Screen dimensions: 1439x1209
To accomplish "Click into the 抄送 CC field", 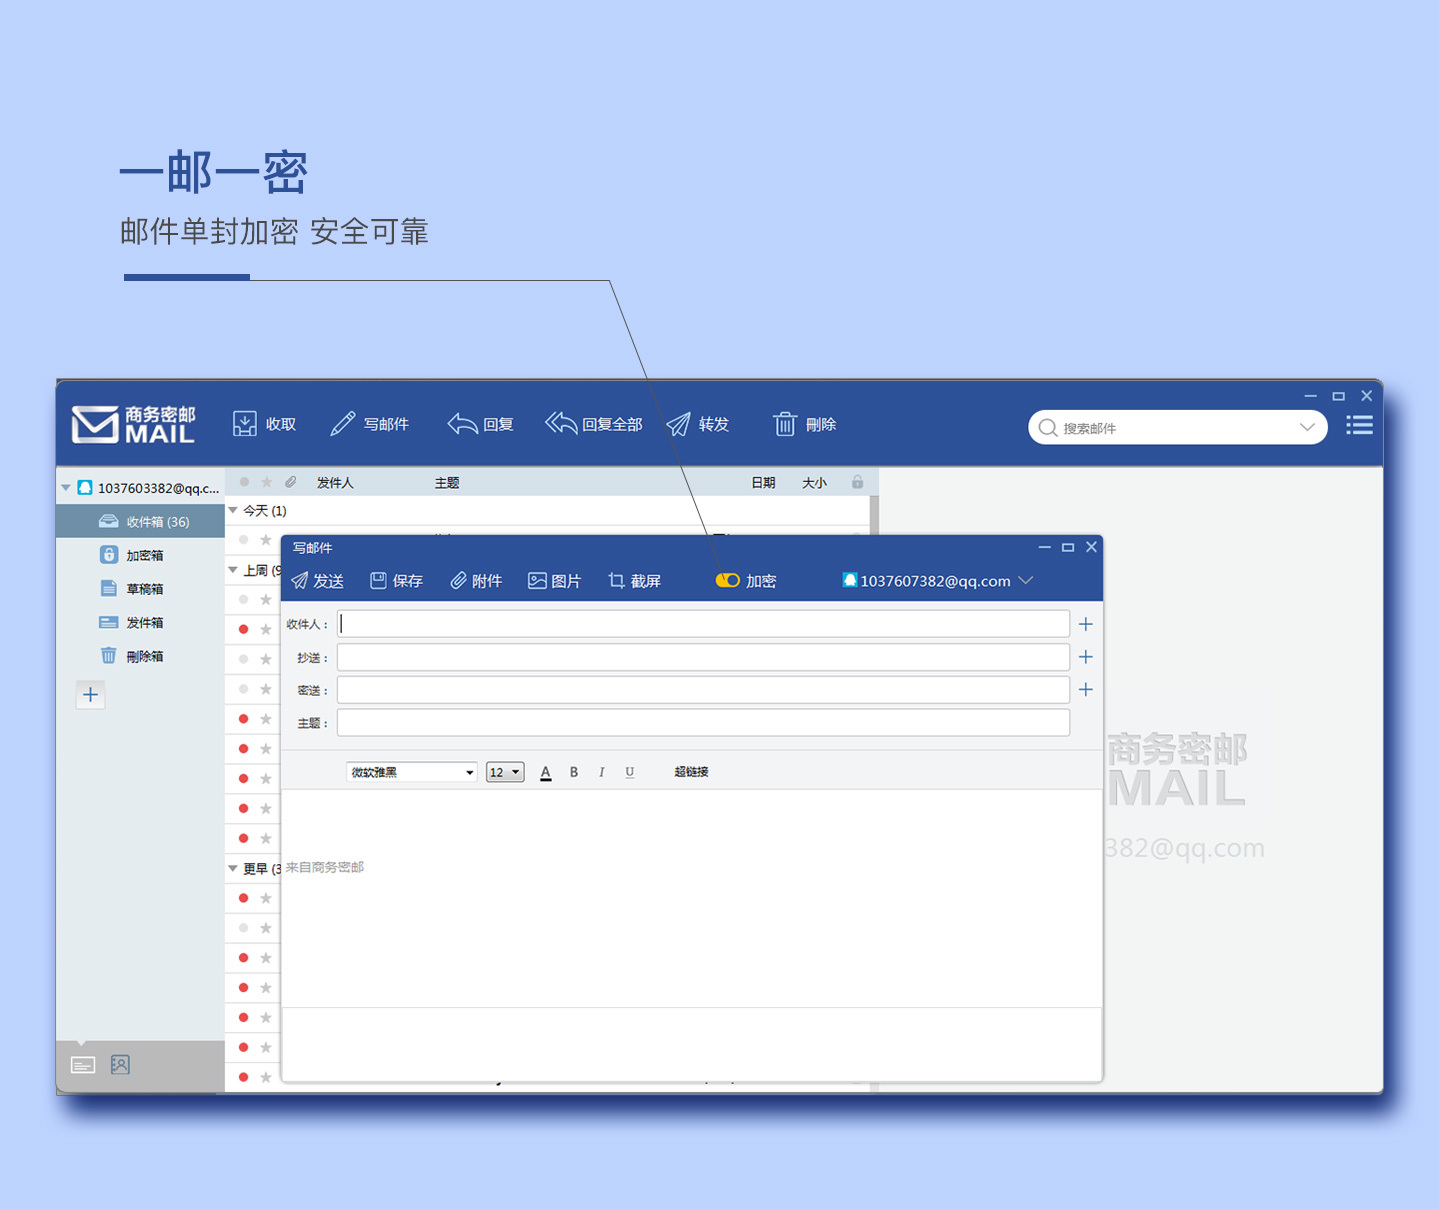I will (x=703, y=657).
